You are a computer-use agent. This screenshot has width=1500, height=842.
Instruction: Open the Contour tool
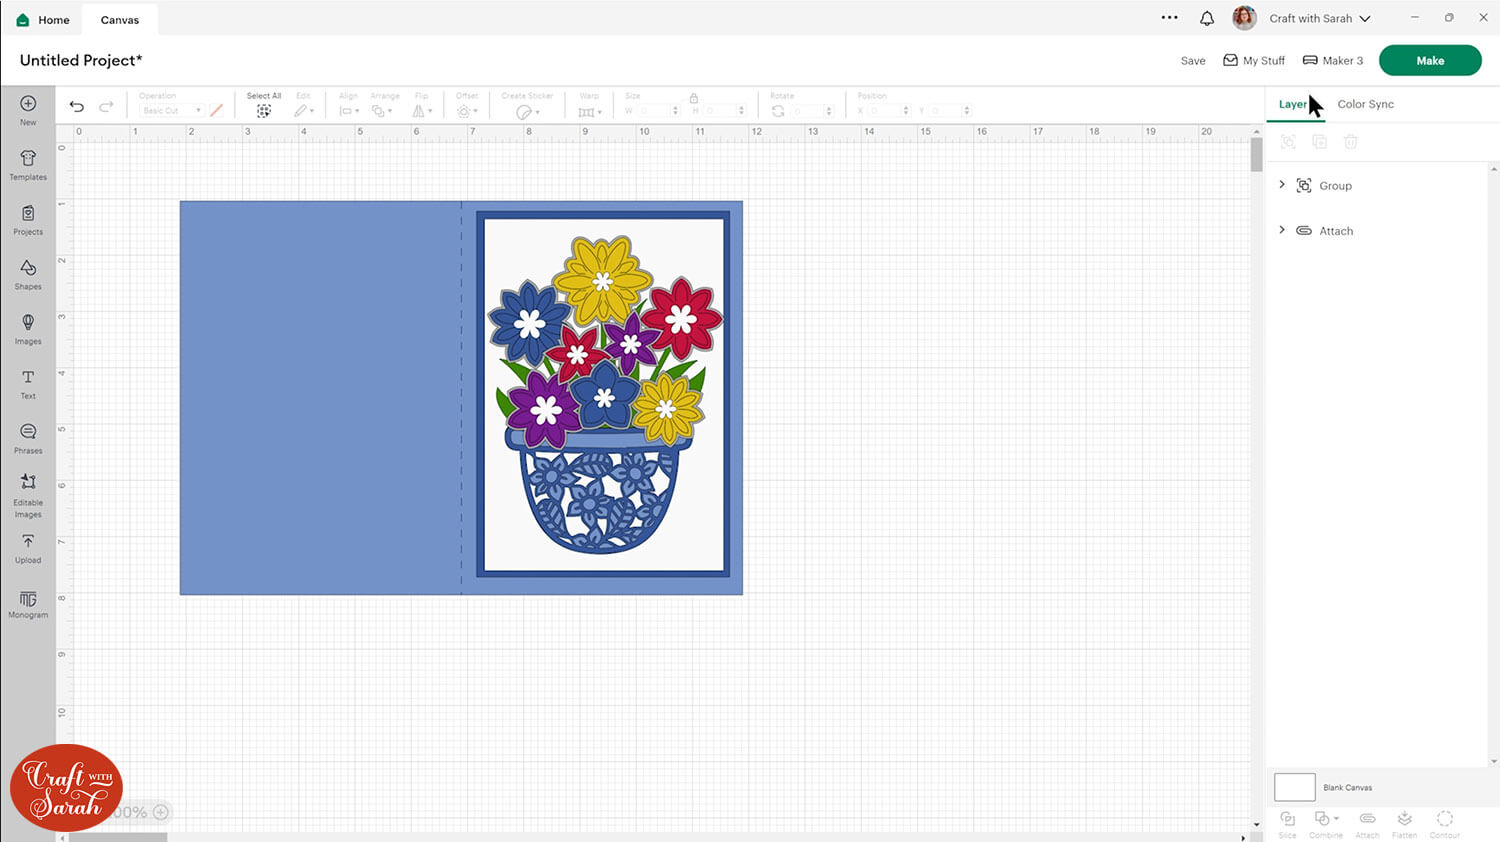pos(1444,823)
